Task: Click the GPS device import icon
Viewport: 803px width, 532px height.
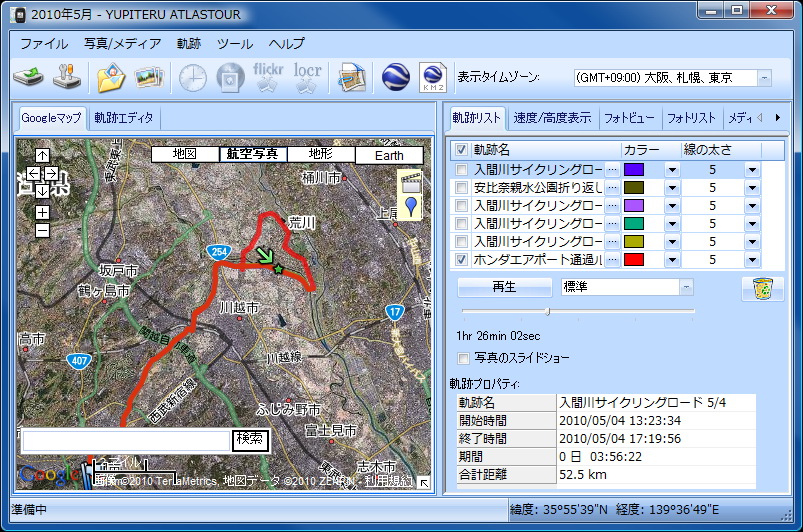Action: 28,77
